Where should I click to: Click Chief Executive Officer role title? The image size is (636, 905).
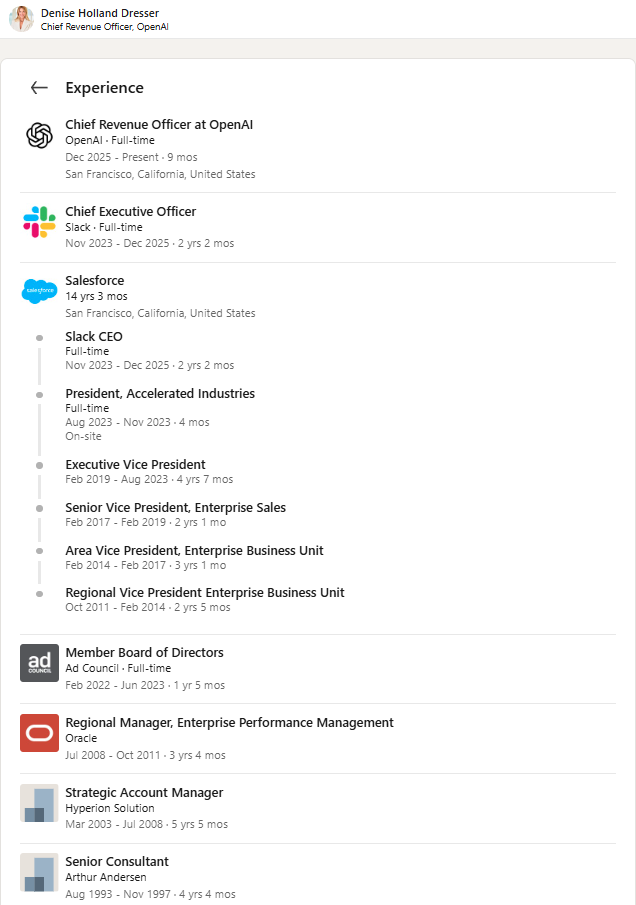pos(130,212)
